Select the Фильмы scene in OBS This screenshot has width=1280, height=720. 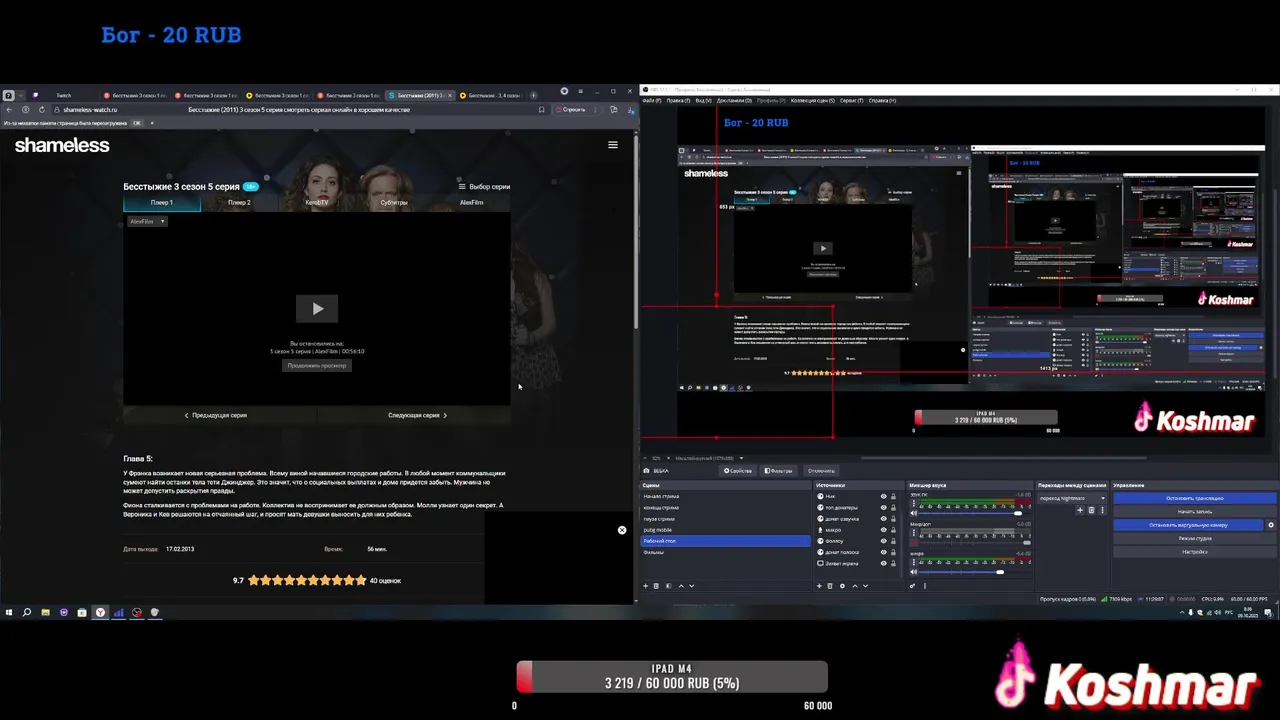725,552
